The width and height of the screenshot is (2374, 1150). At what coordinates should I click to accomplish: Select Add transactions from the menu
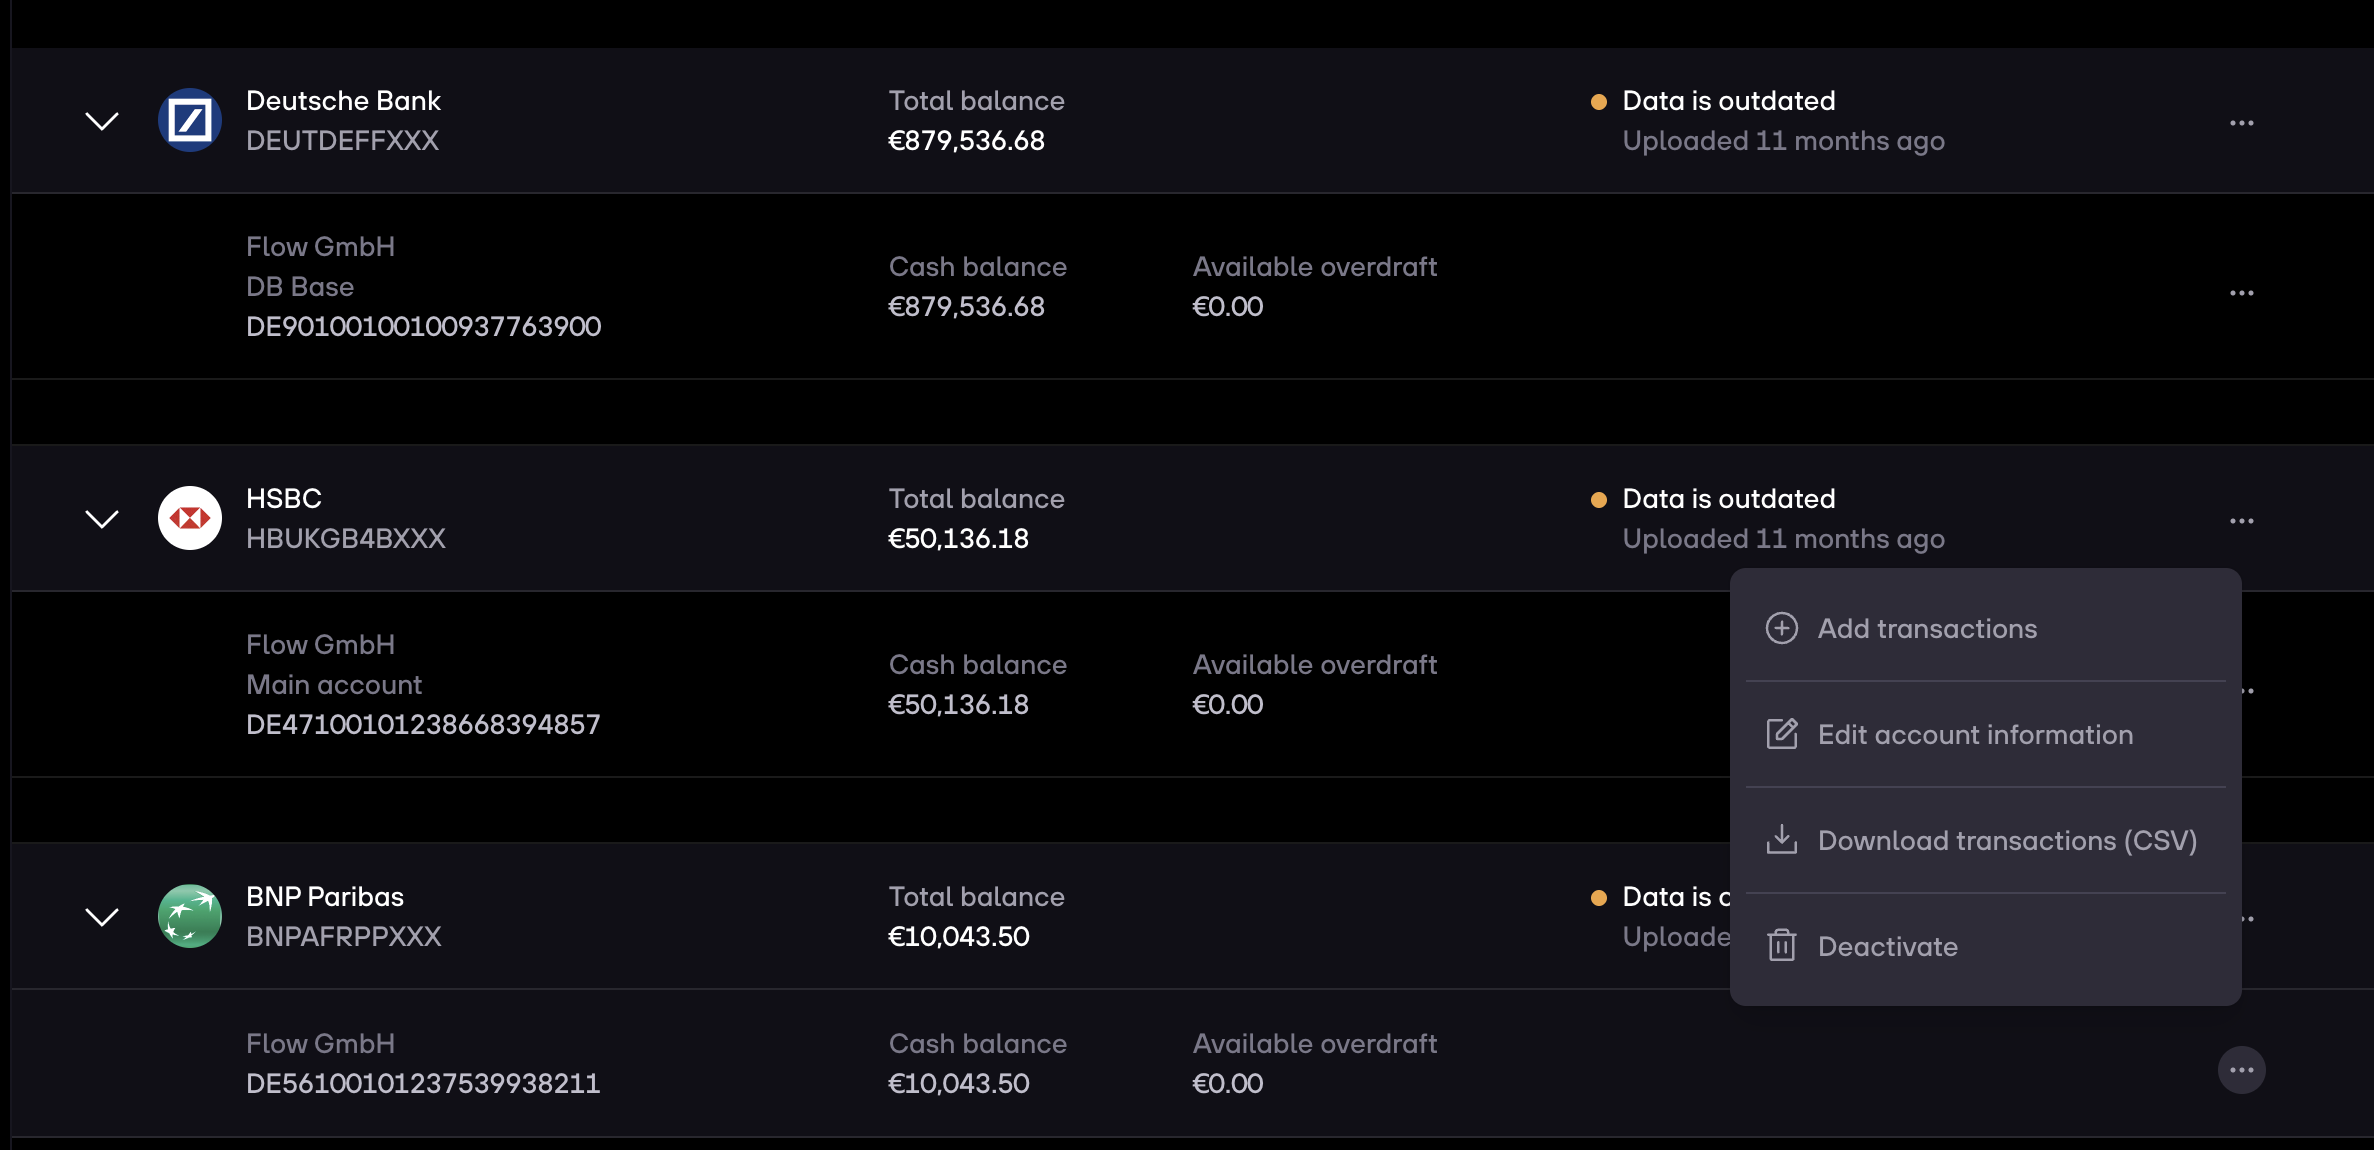1985,628
